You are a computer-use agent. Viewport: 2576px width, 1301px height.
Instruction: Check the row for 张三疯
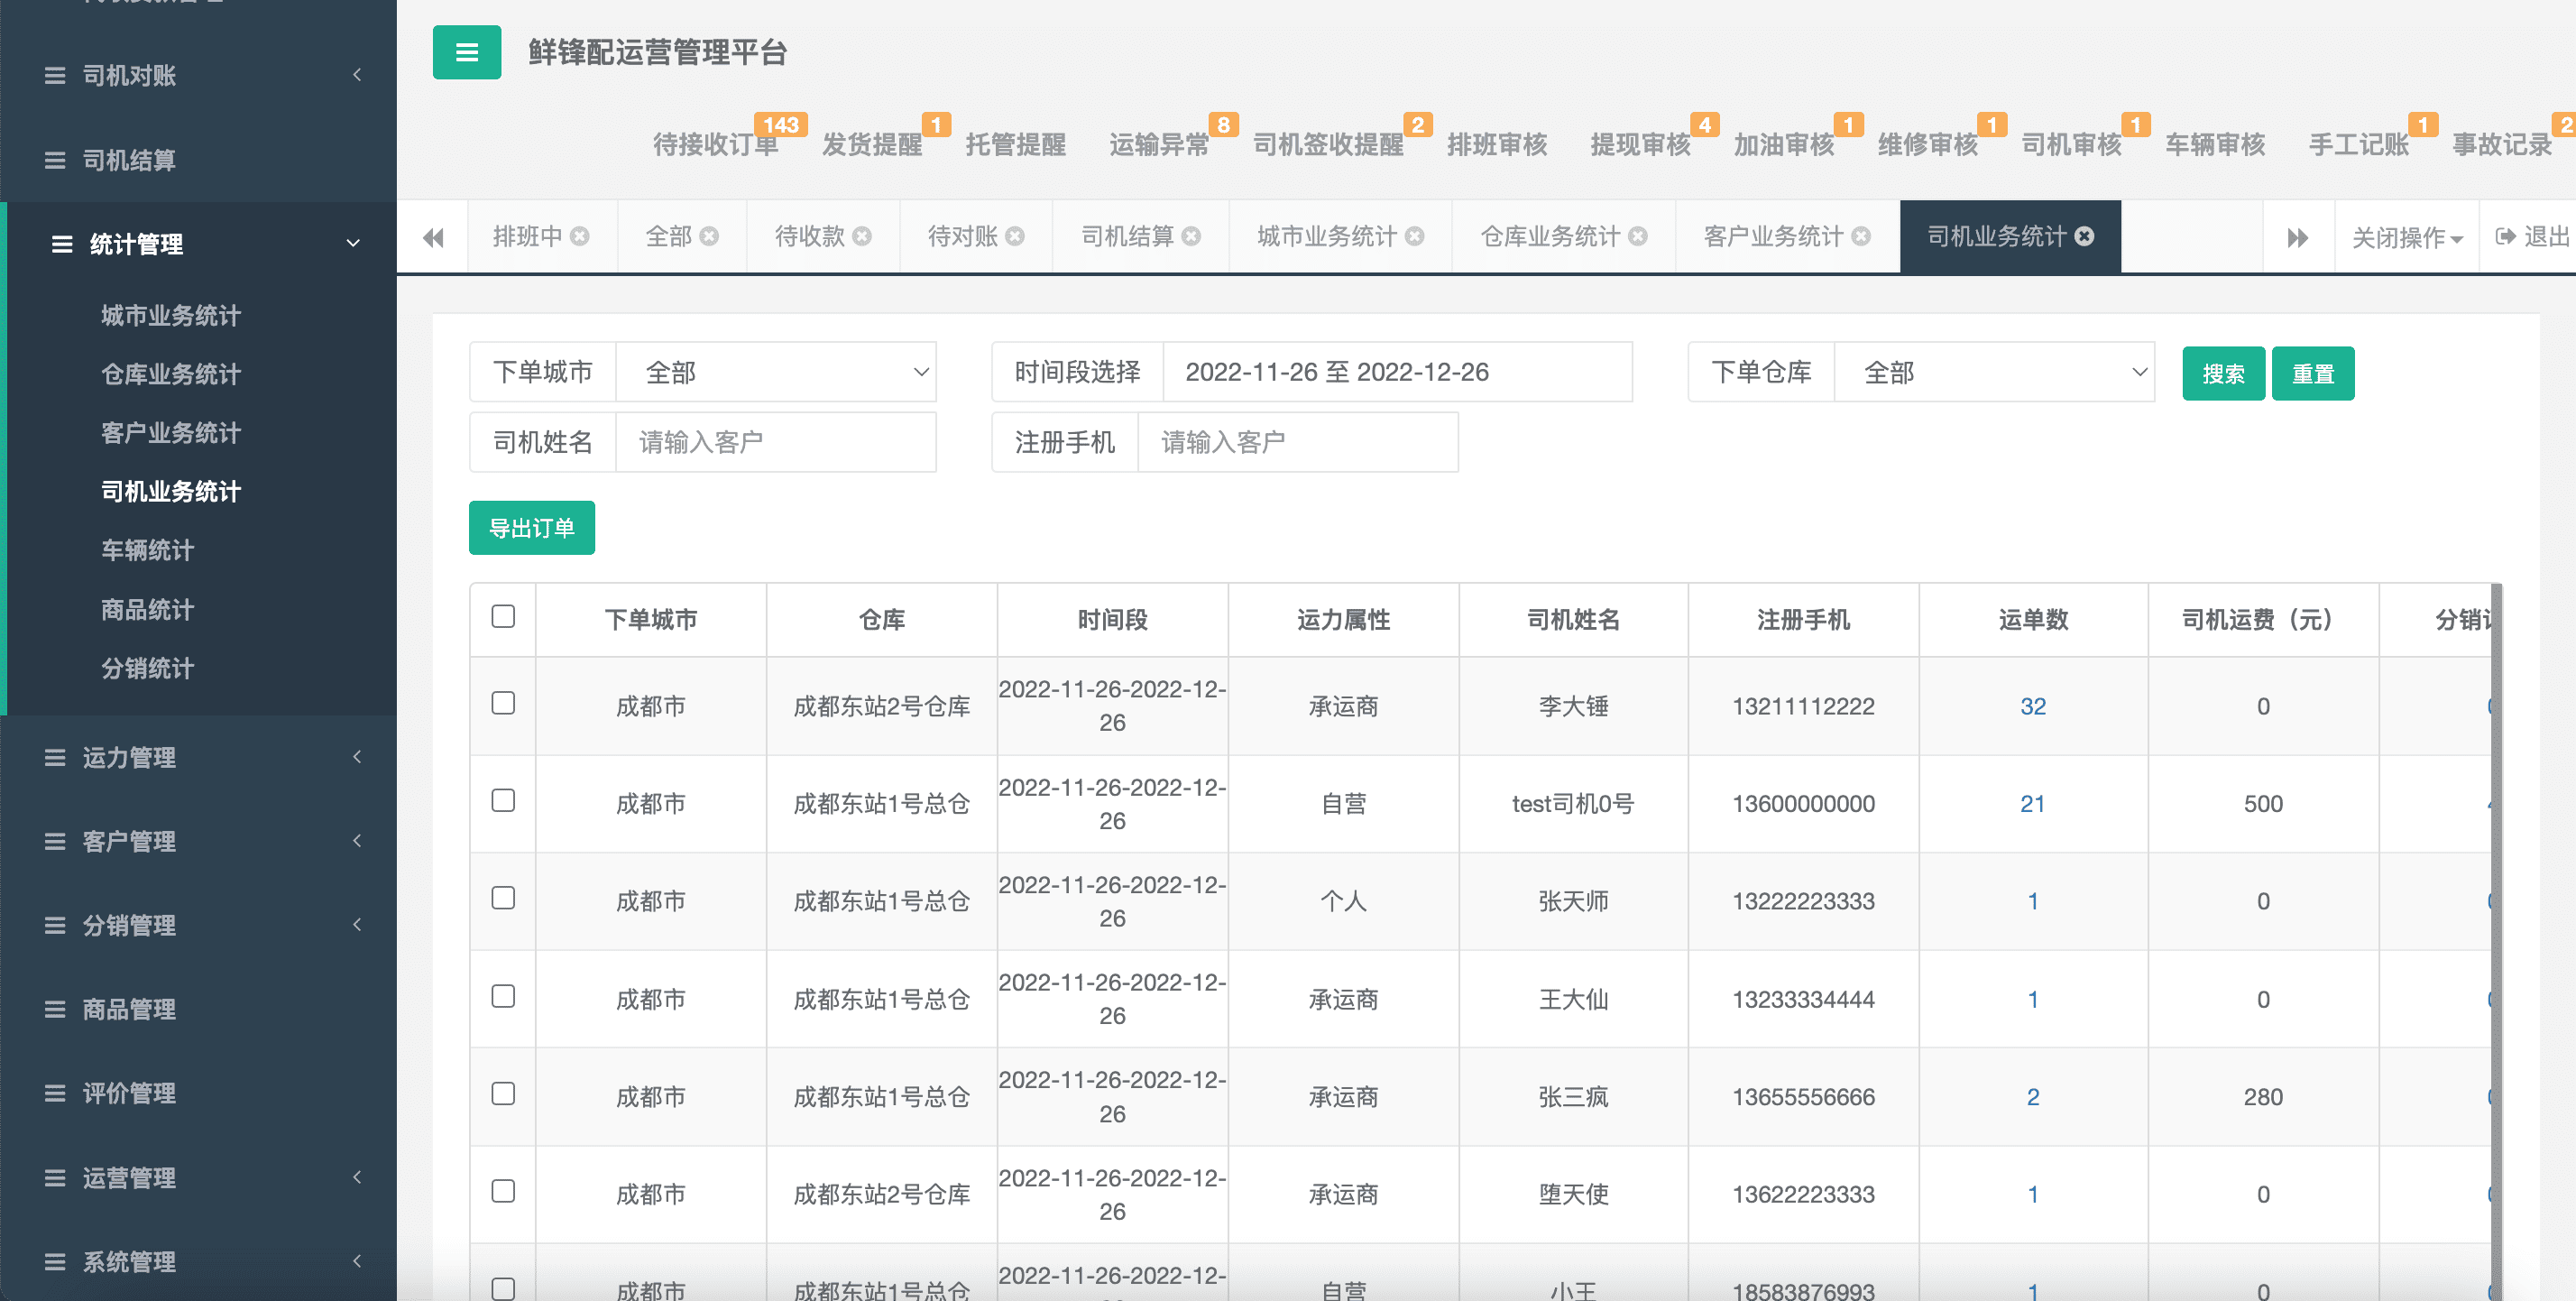[503, 1094]
